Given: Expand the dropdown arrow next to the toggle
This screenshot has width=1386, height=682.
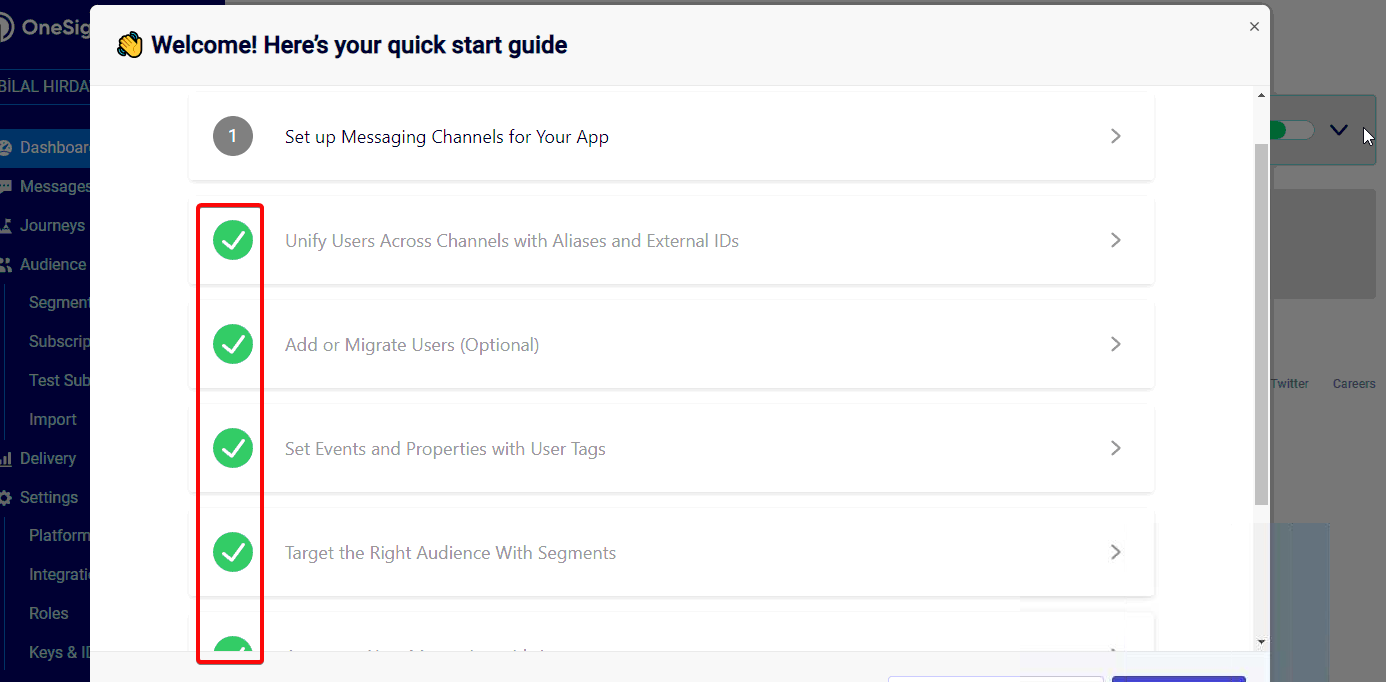Looking at the screenshot, I should (1339, 131).
